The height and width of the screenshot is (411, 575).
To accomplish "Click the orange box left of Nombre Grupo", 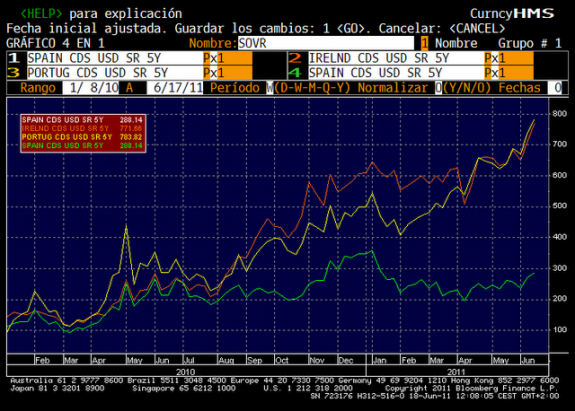I will point(424,43).
